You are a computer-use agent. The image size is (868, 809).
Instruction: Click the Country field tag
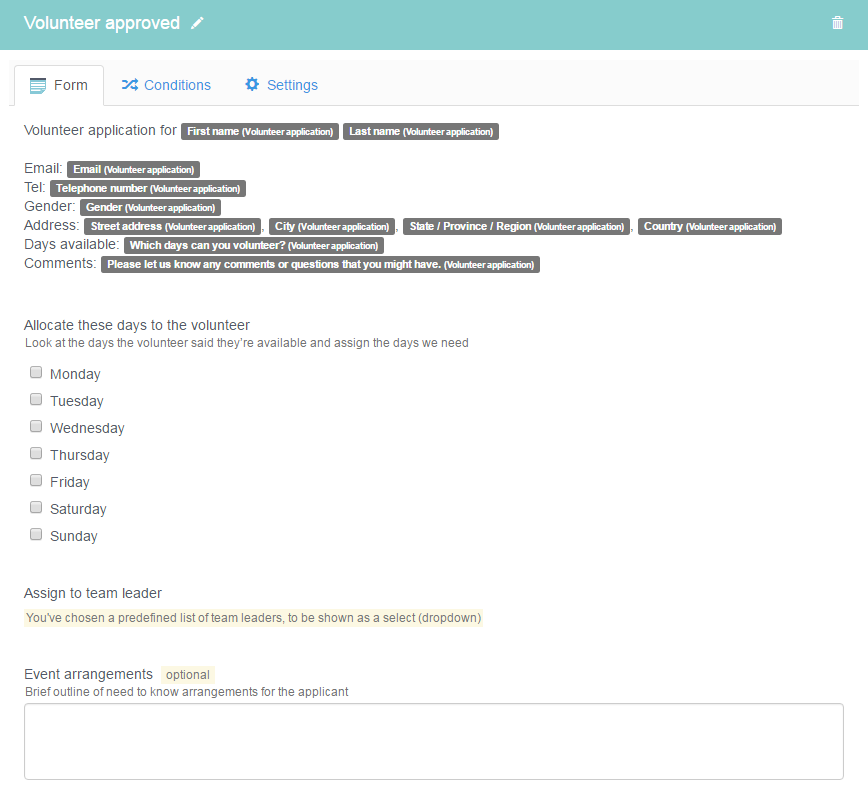coord(709,227)
